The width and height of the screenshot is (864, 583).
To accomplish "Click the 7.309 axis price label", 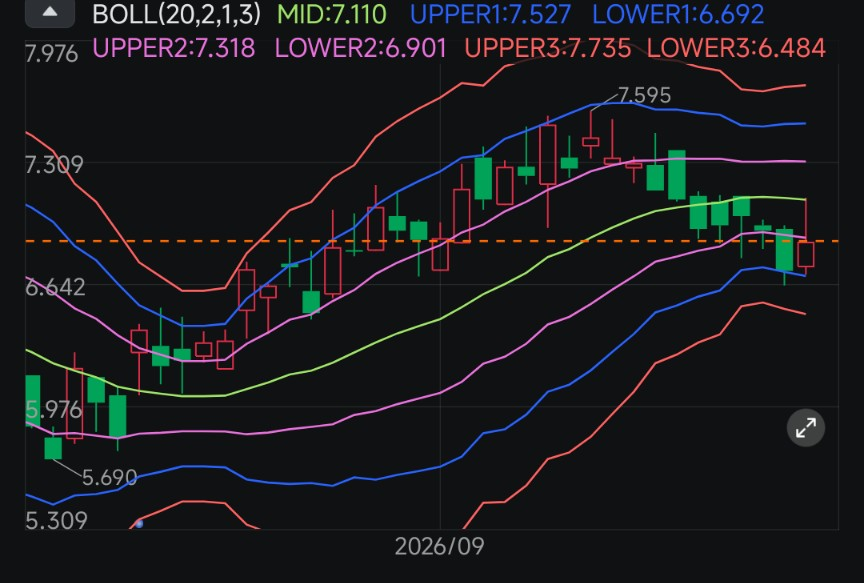I will [54, 164].
